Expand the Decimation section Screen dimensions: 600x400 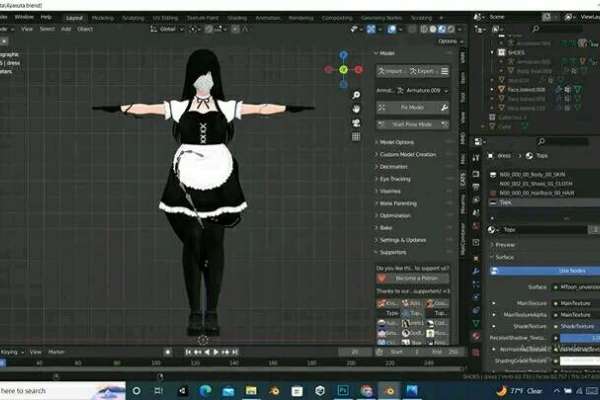(x=393, y=167)
